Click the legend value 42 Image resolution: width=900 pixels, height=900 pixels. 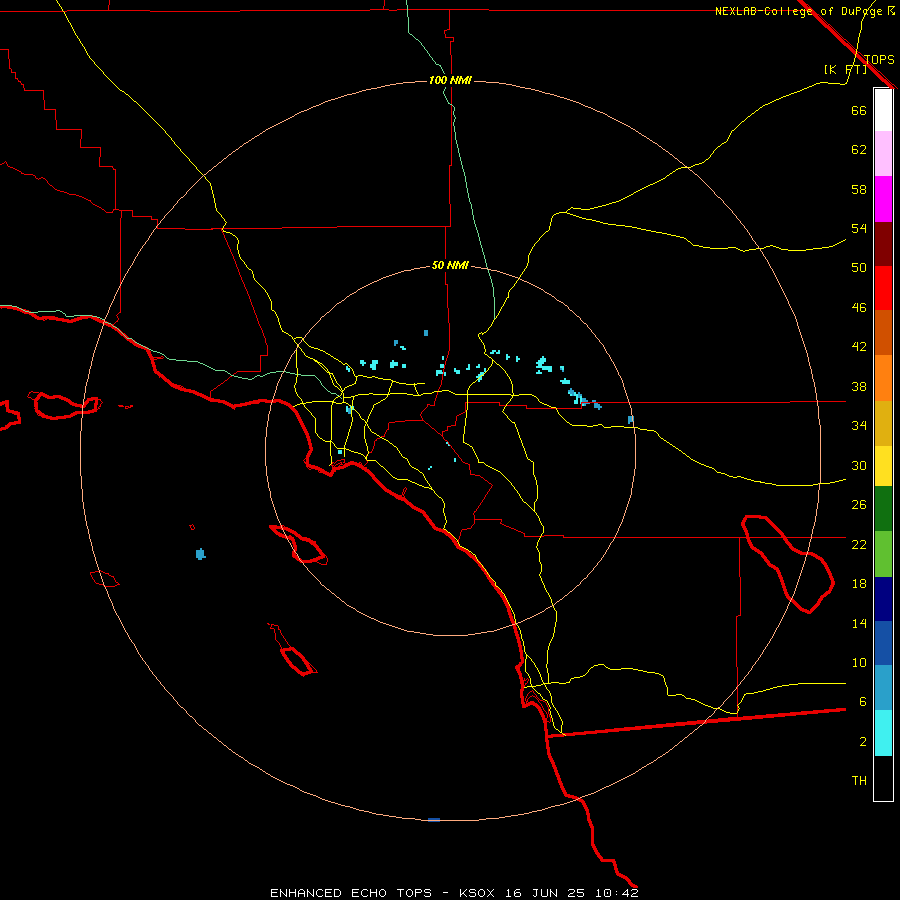pos(859,347)
